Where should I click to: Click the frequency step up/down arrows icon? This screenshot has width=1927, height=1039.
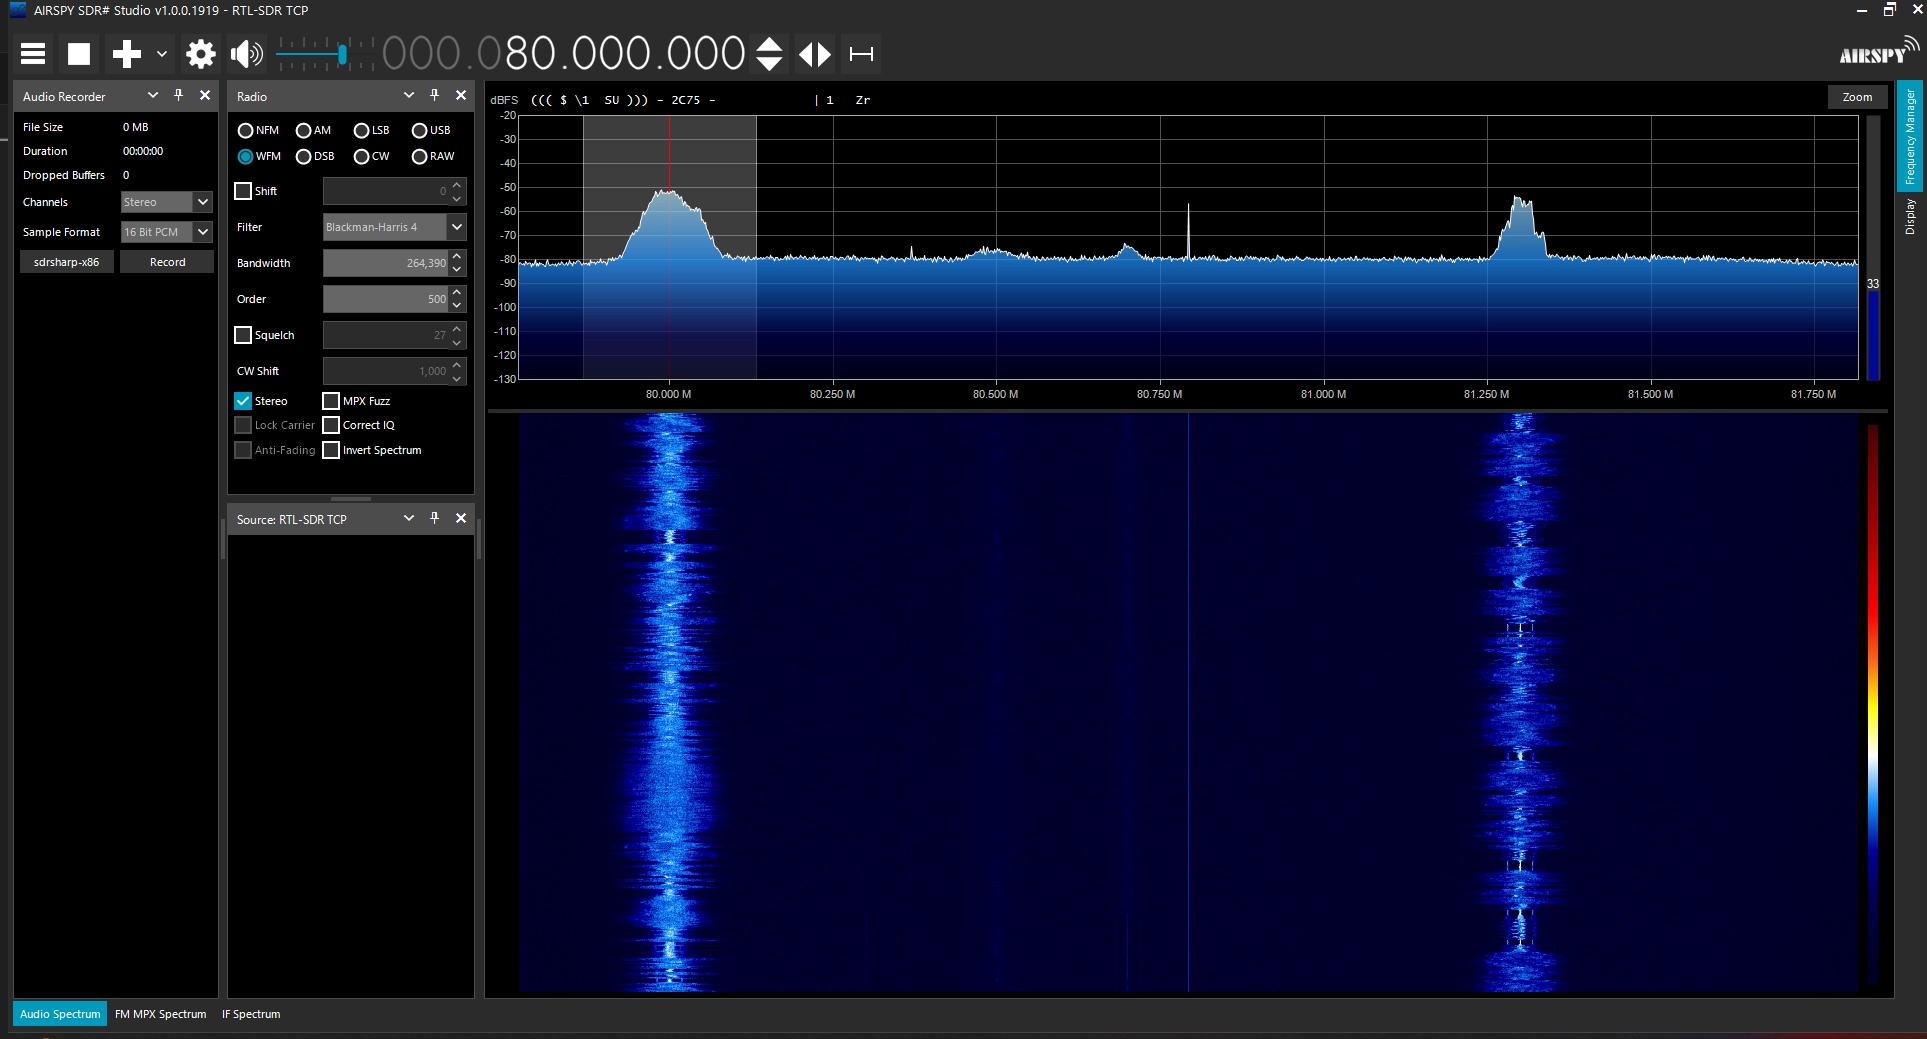(769, 54)
